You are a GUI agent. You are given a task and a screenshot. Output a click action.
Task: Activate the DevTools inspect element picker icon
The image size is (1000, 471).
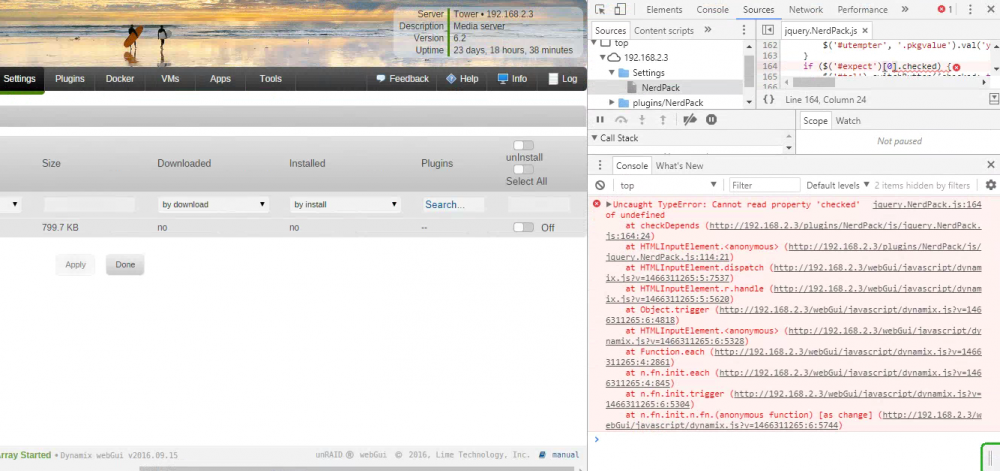[599, 10]
